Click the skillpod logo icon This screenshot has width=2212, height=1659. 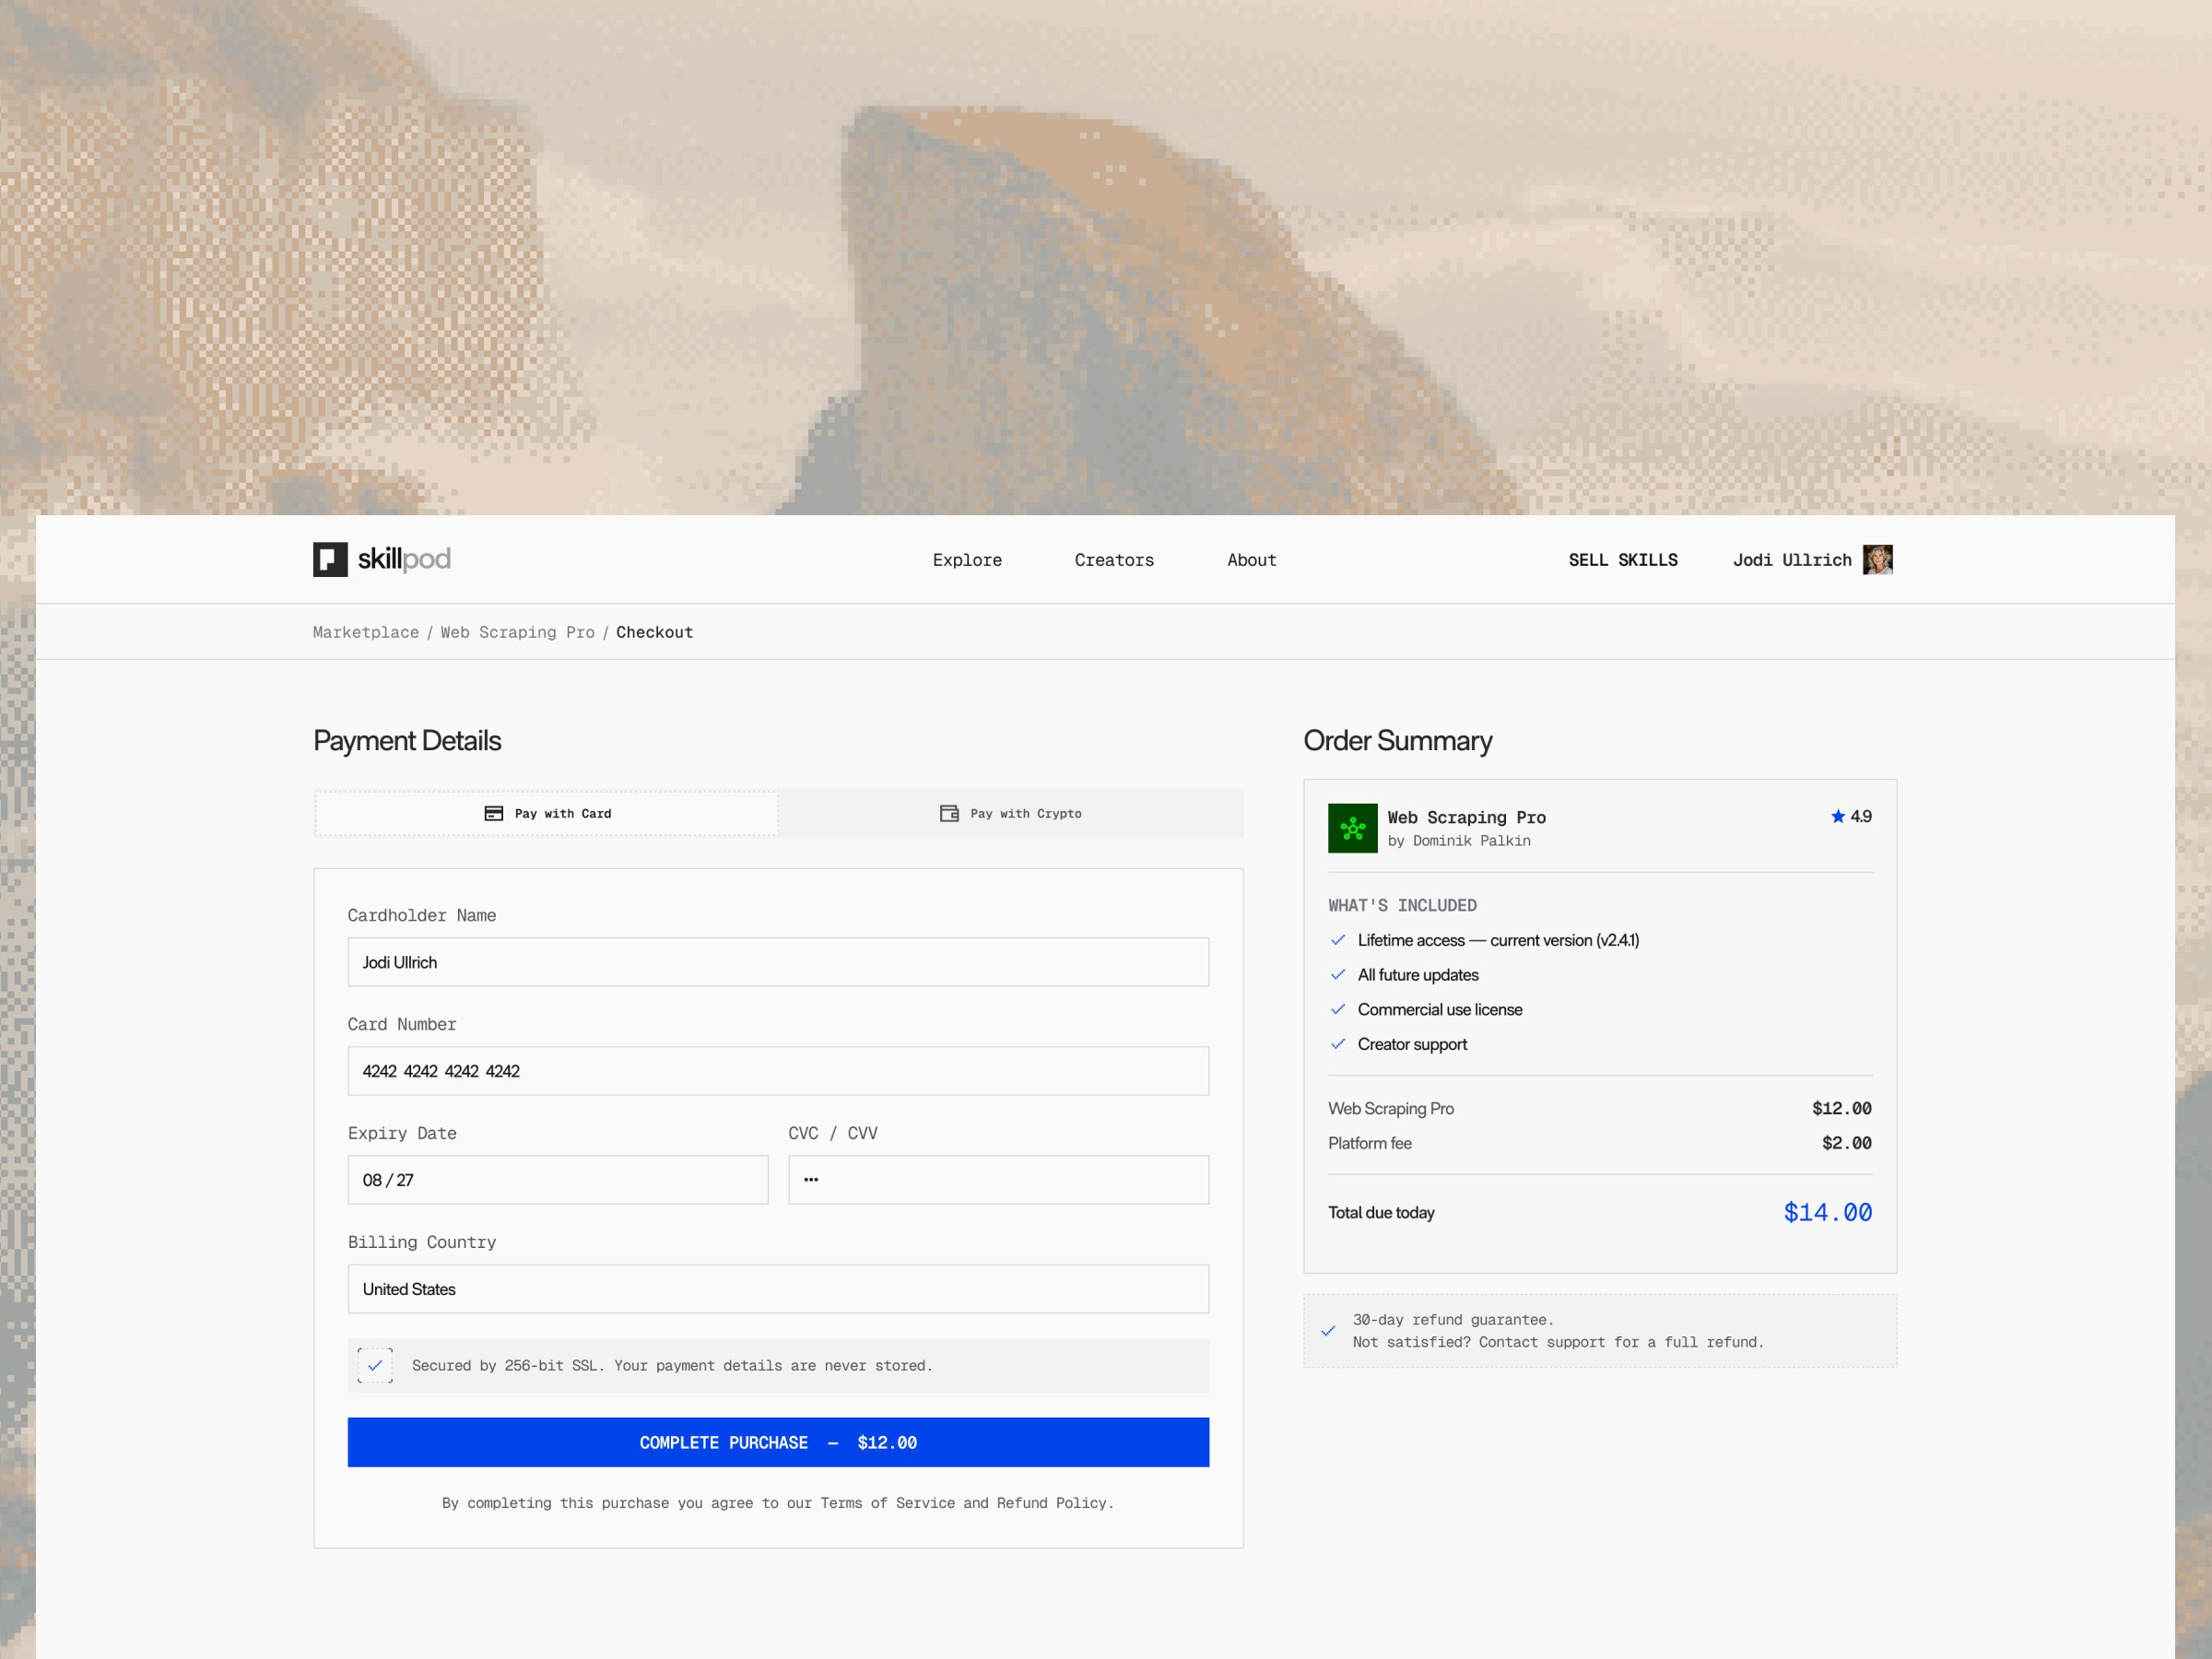[330, 559]
